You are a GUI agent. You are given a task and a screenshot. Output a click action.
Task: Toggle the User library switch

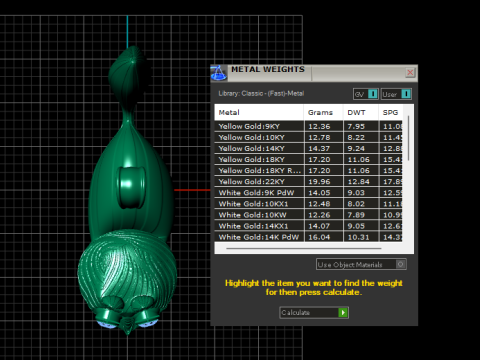tap(396, 94)
